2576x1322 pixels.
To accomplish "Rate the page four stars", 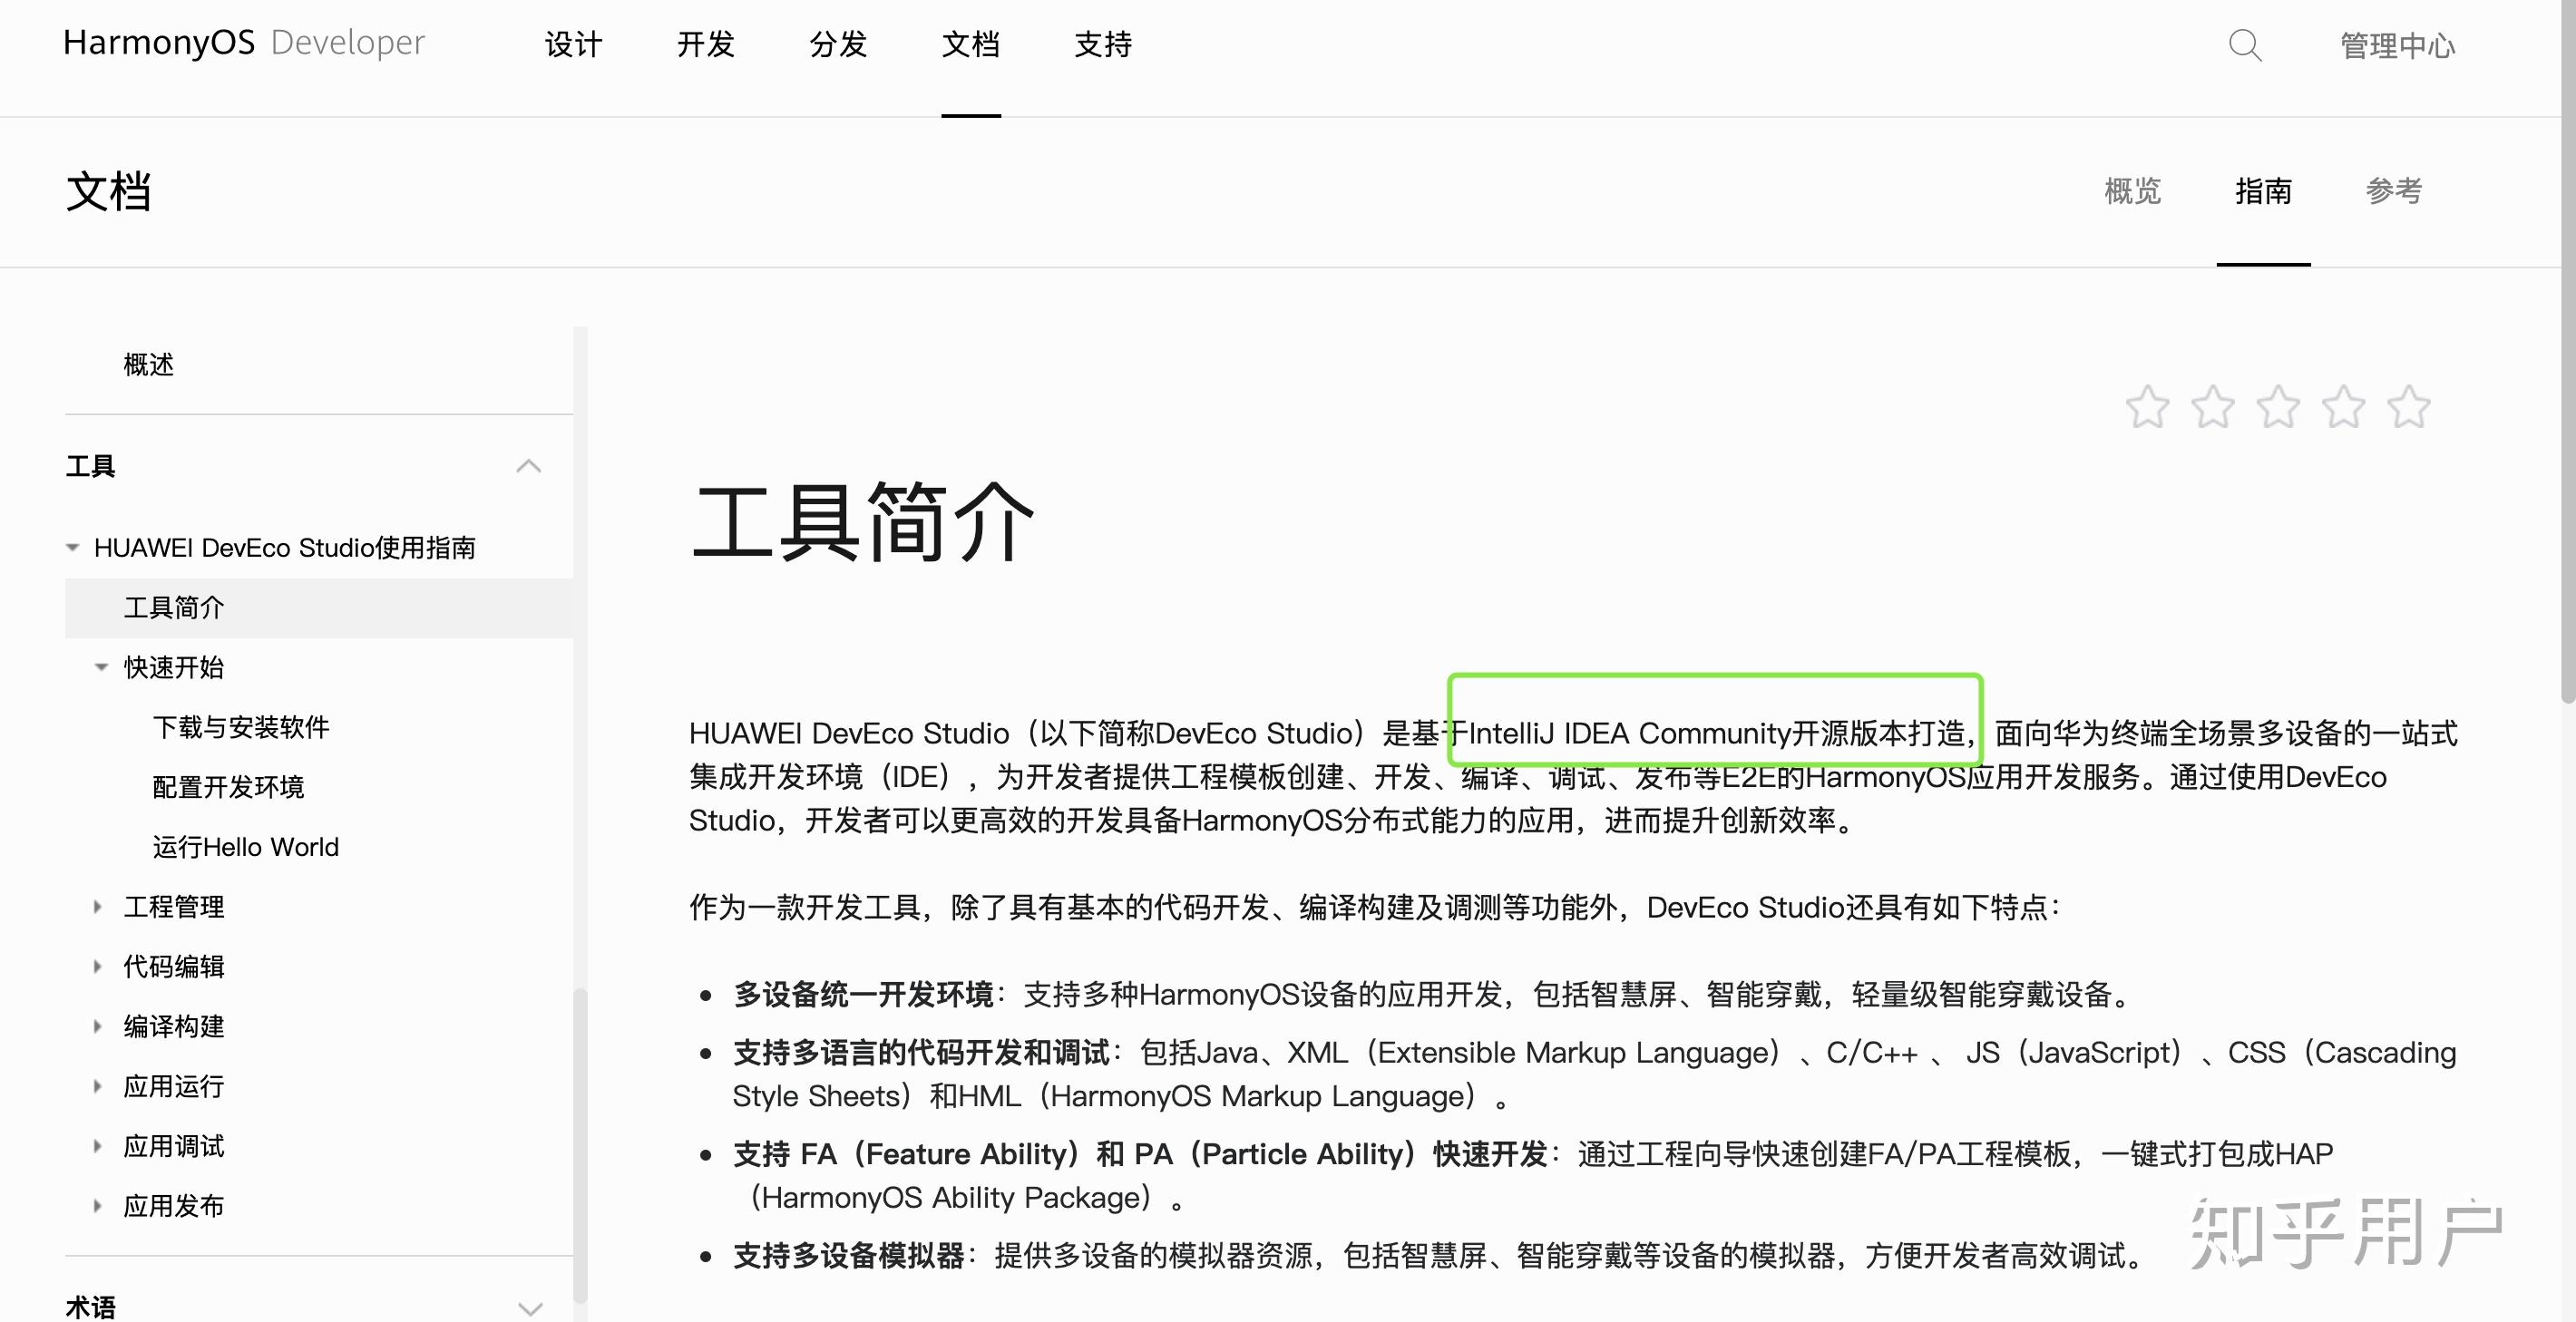I will [x=2343, y=407].
